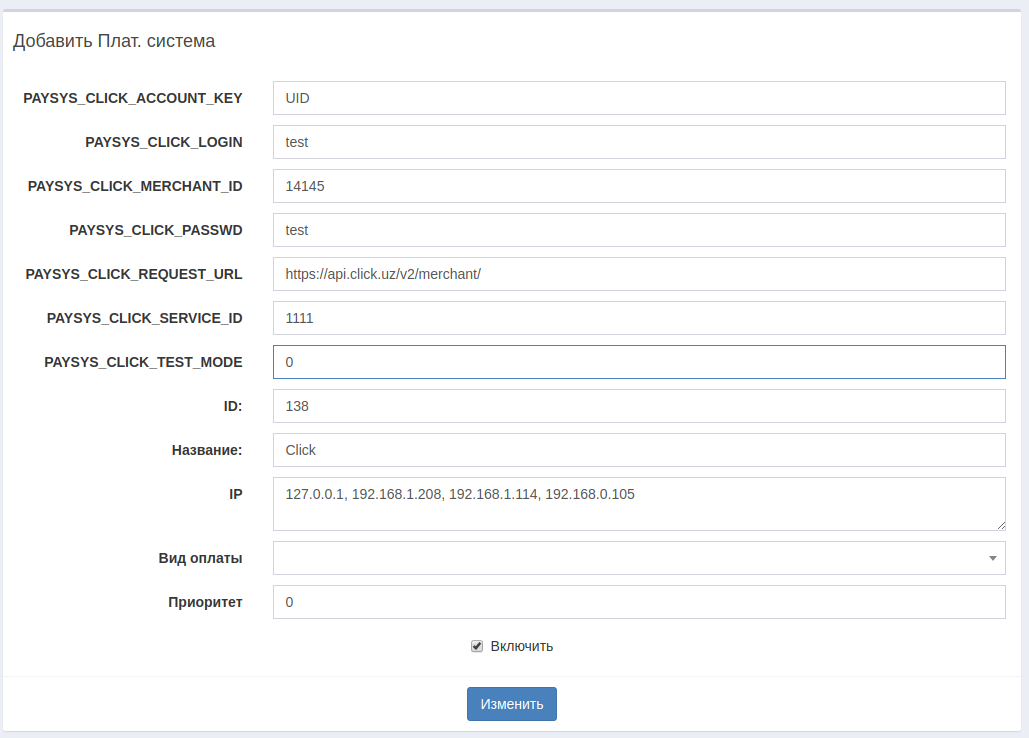Click inside the IP addresses textarea
The image size is (1029, 738).
638,503
